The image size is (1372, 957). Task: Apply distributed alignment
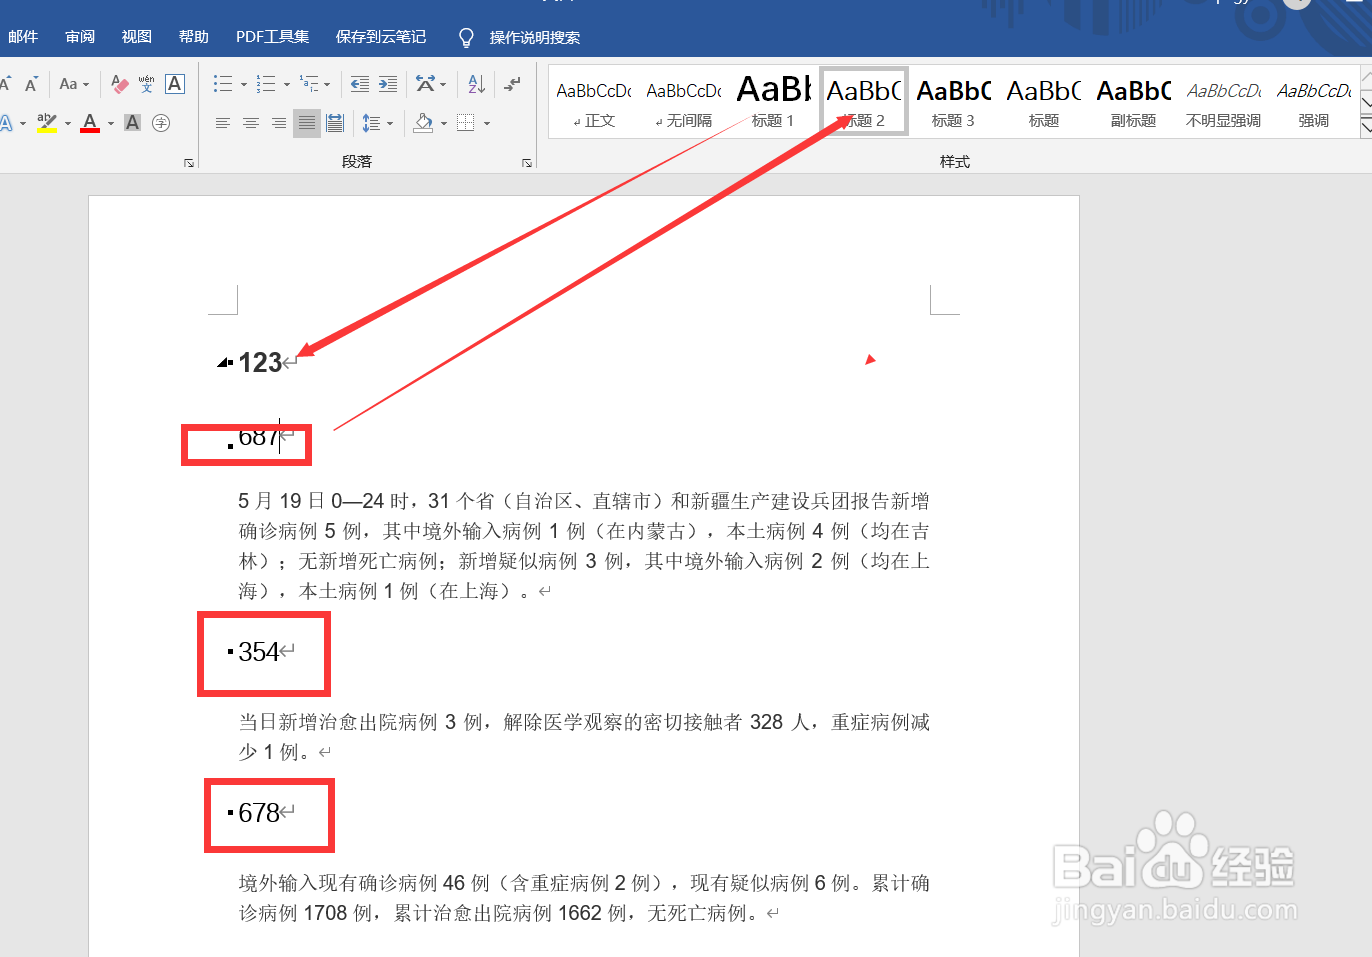(x=335, y=123)
